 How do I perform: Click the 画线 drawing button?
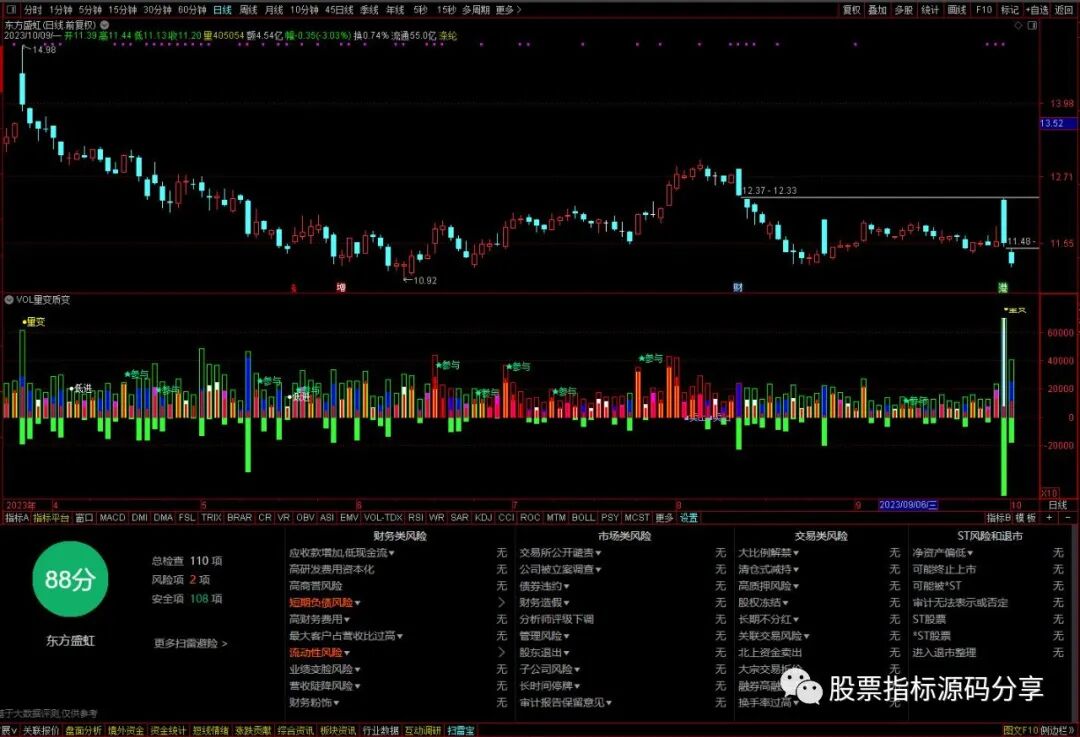pos(957,10)
